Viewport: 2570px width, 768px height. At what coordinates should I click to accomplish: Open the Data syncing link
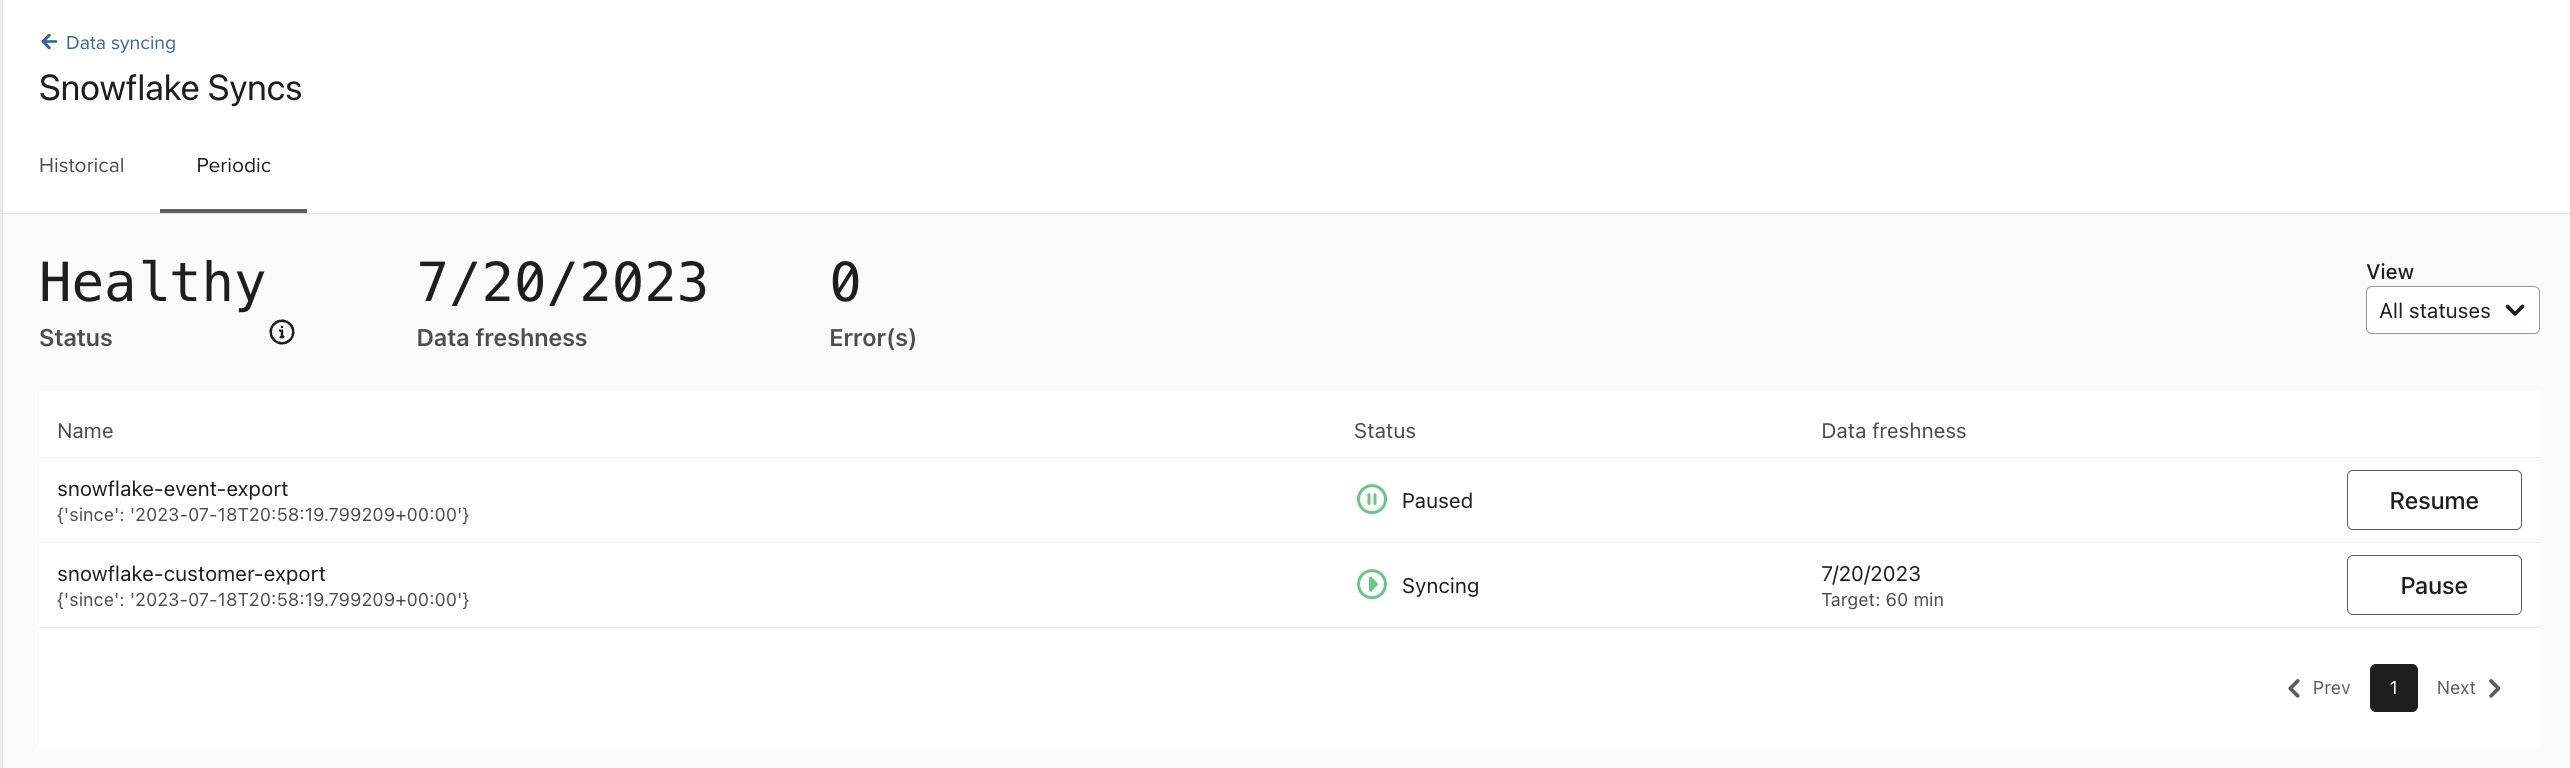[119, 42]
